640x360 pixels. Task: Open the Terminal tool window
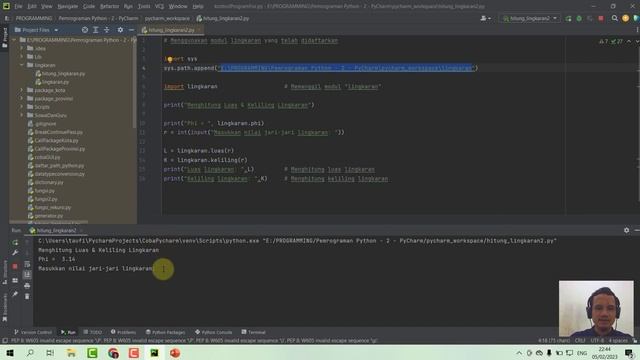click(x=253, y=332)
